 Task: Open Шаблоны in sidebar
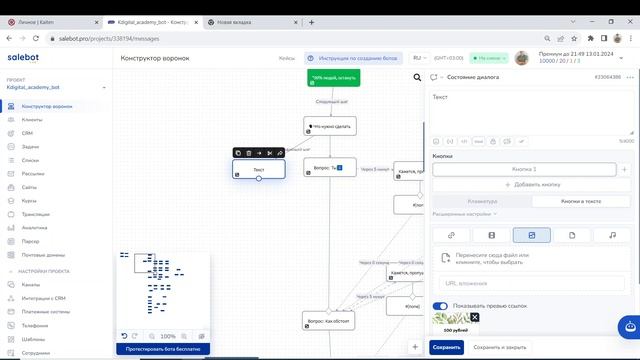(x=33, y=339)
